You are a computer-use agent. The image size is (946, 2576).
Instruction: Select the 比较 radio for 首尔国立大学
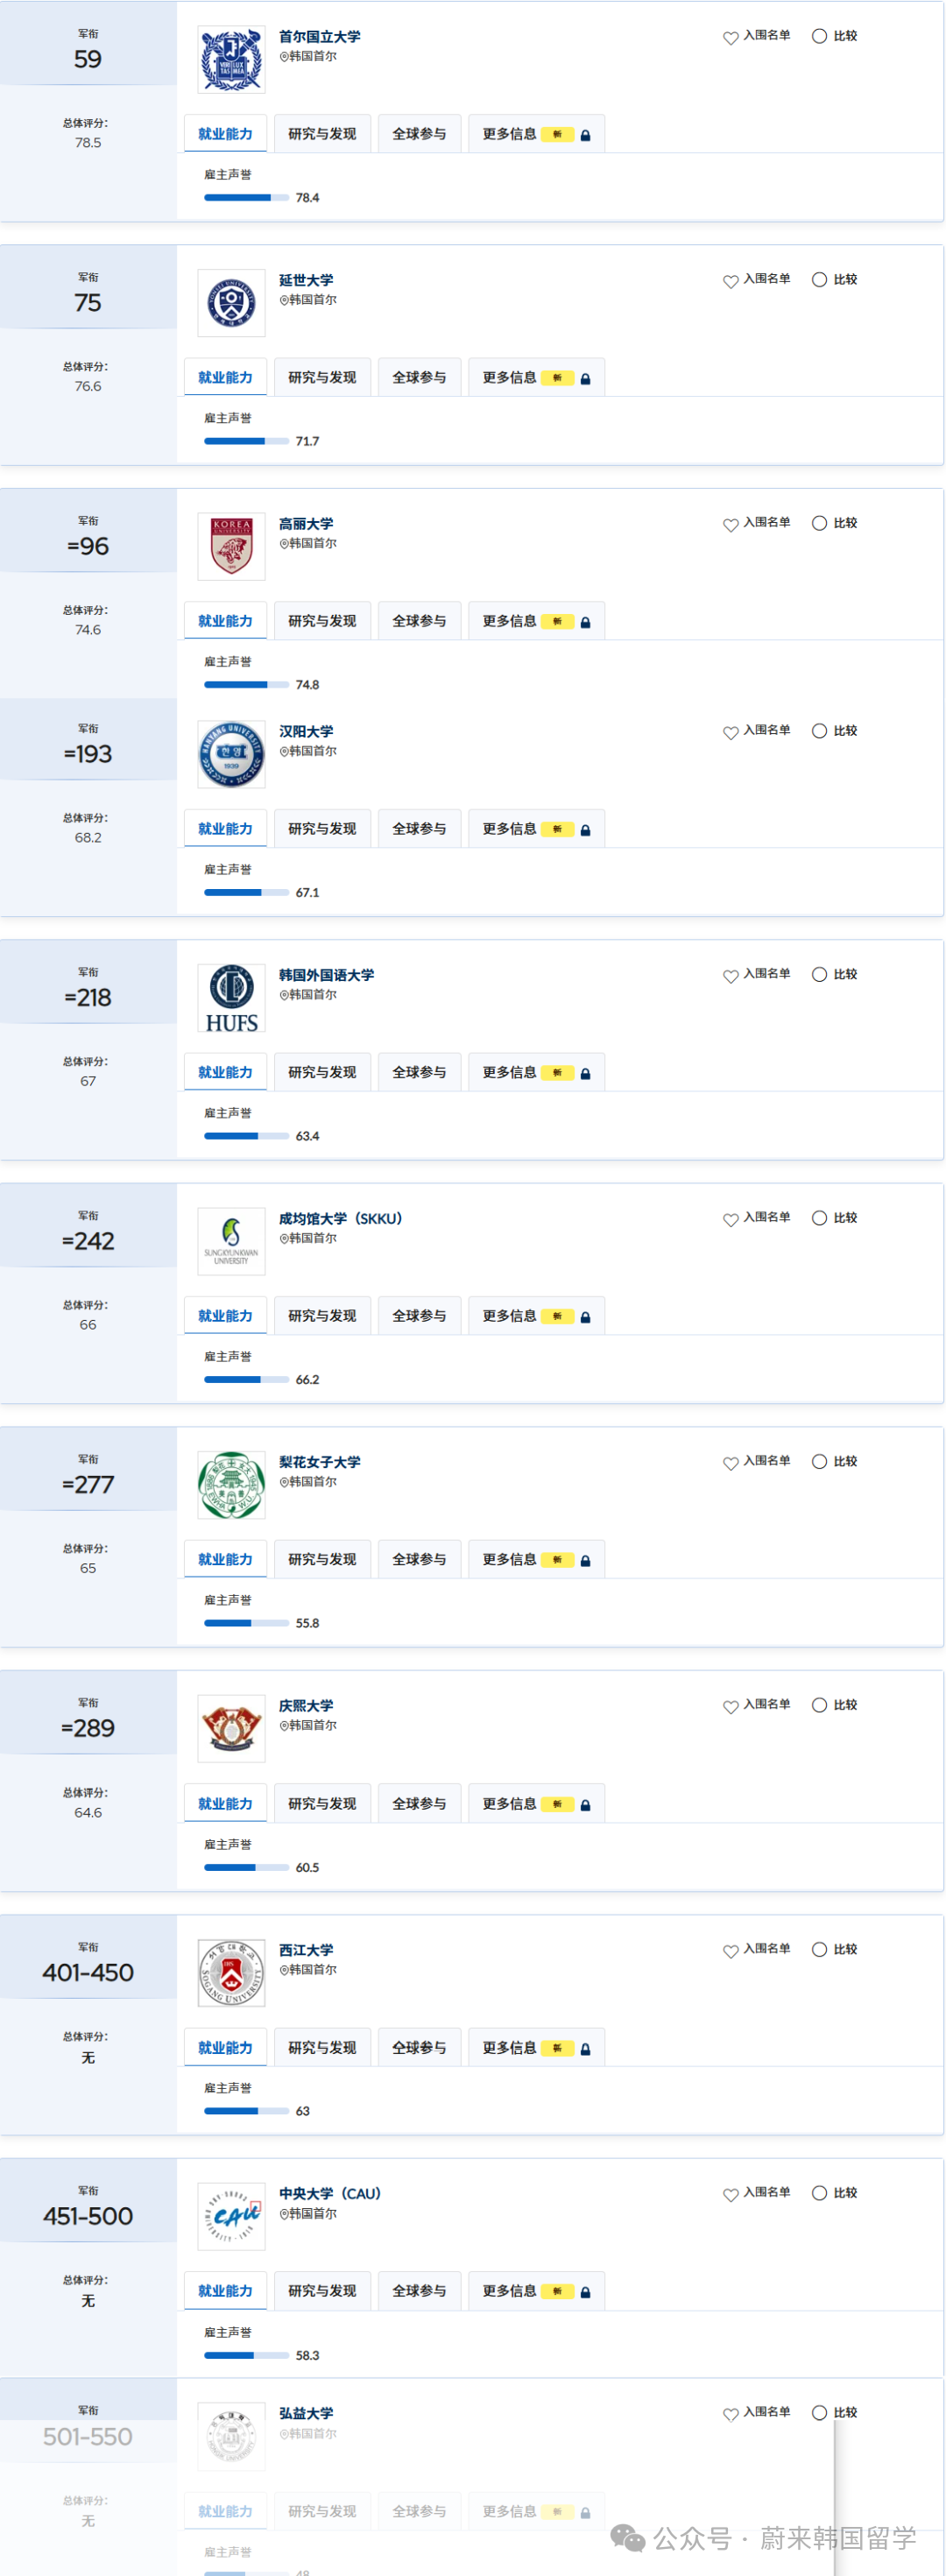[x=819, y=36]
